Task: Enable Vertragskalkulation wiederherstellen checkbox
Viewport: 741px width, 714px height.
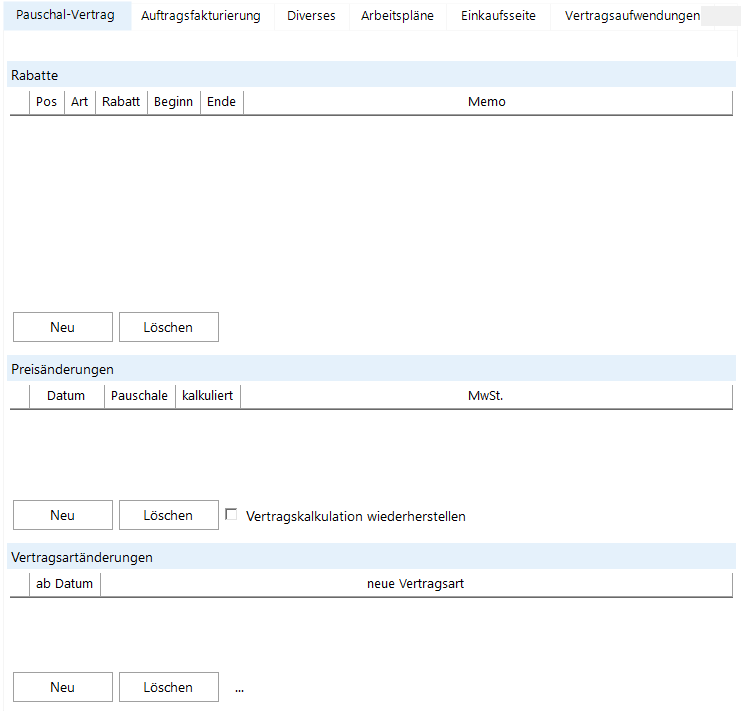Action: coord(232,515)
